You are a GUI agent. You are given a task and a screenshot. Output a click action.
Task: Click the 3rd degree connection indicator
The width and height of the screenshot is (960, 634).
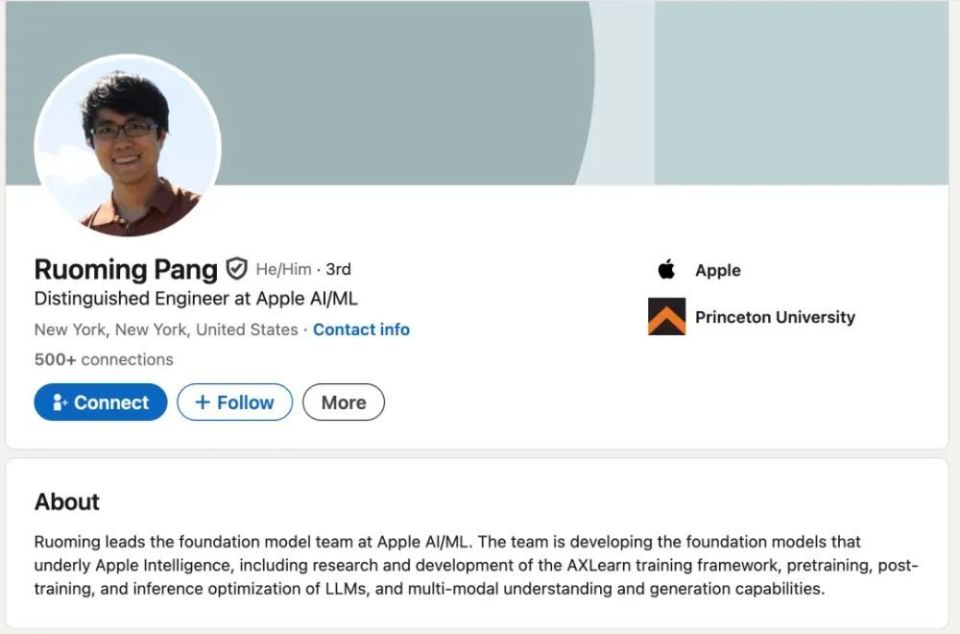(x=338, y=269)
